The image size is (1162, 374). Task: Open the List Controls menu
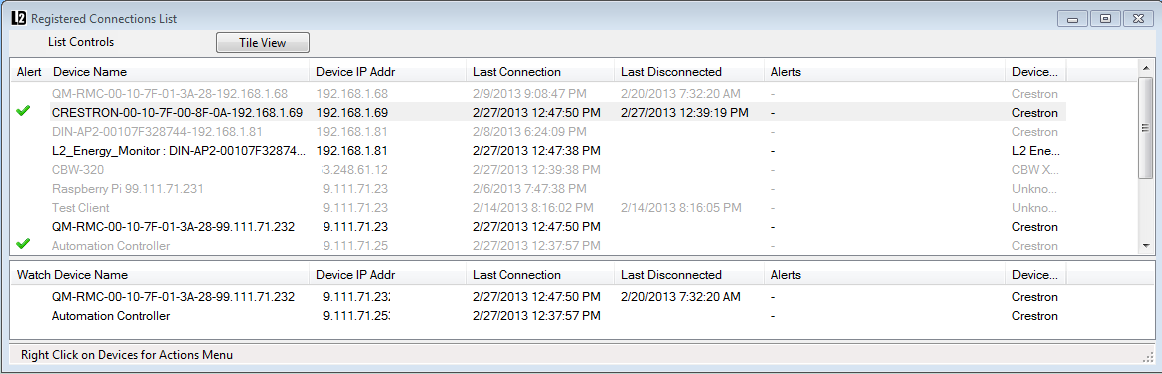pyautogui.click(x=81, y=42)
